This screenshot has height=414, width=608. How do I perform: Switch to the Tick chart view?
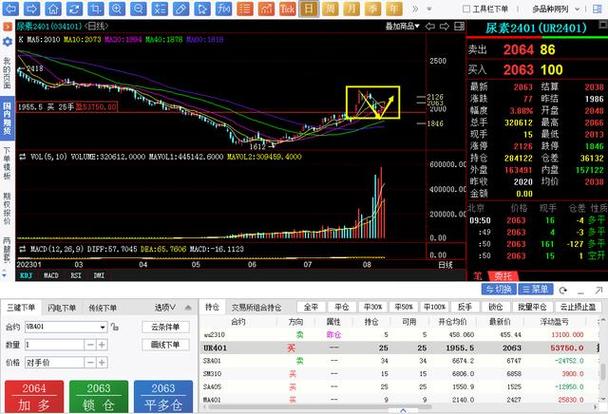point(288,9)
